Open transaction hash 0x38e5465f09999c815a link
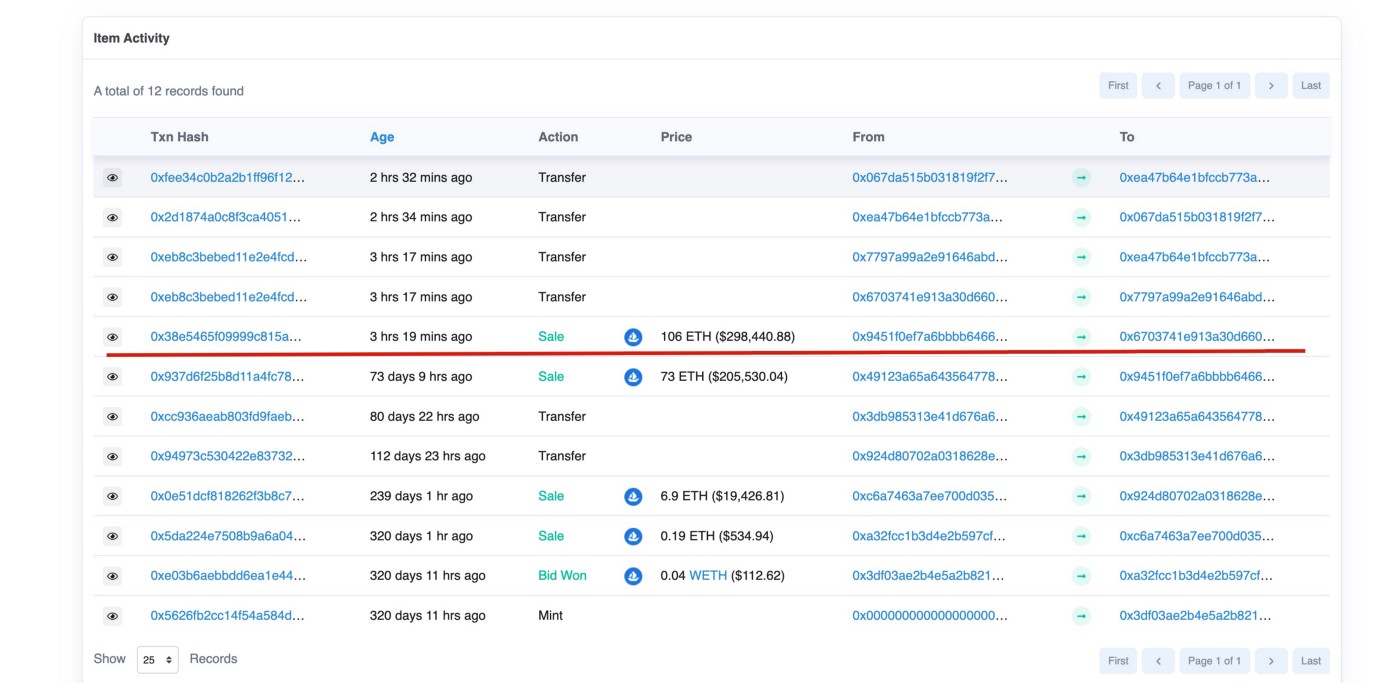The height and width of the screenshot is (683, 1400). click(226, 337)
